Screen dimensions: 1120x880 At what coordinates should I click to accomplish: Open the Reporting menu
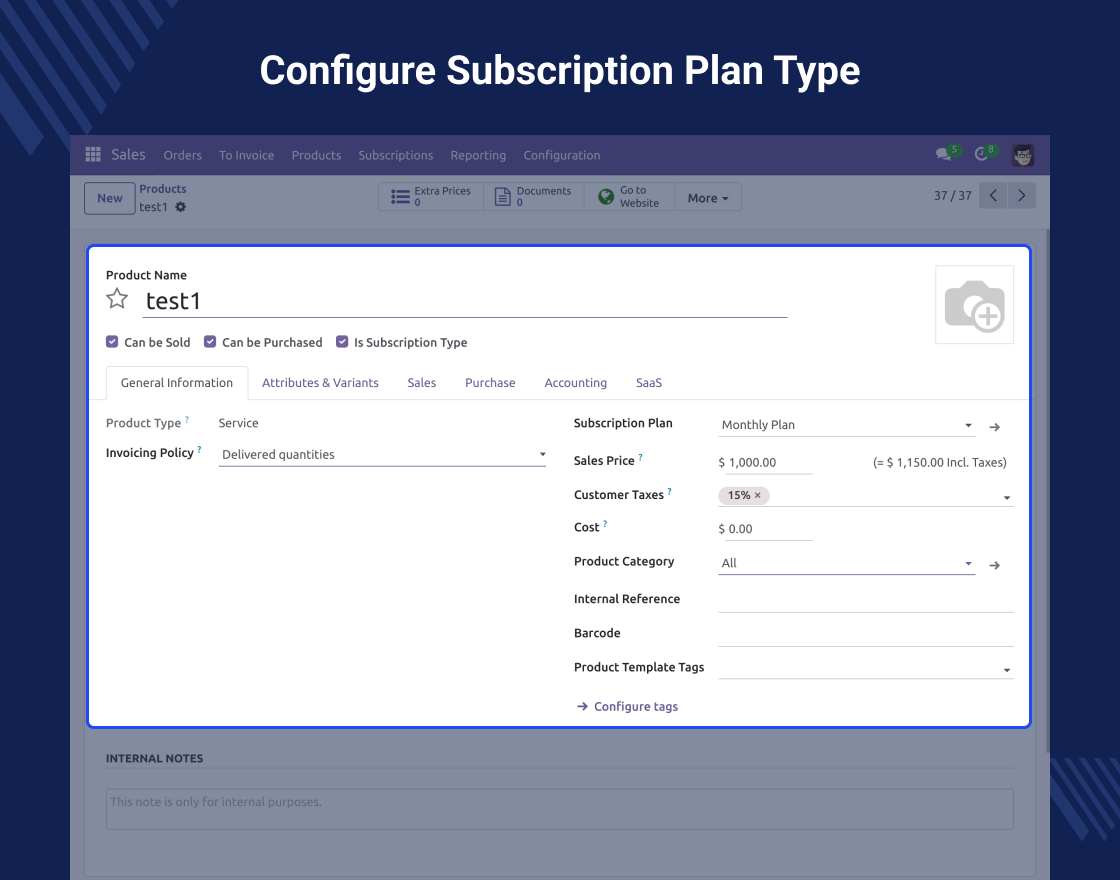tap(478, 155)
